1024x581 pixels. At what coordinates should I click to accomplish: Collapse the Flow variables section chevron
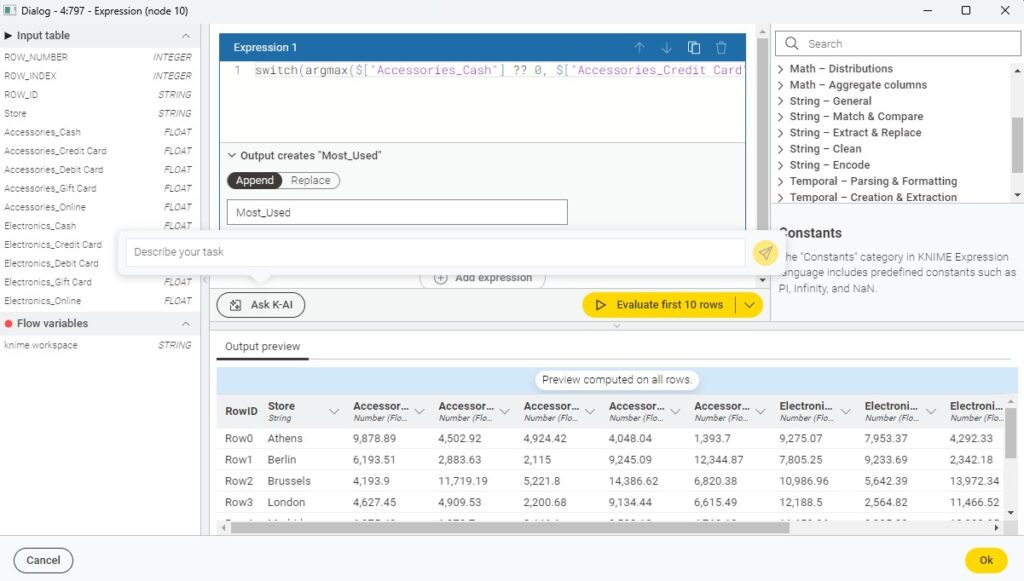point(185,324)
